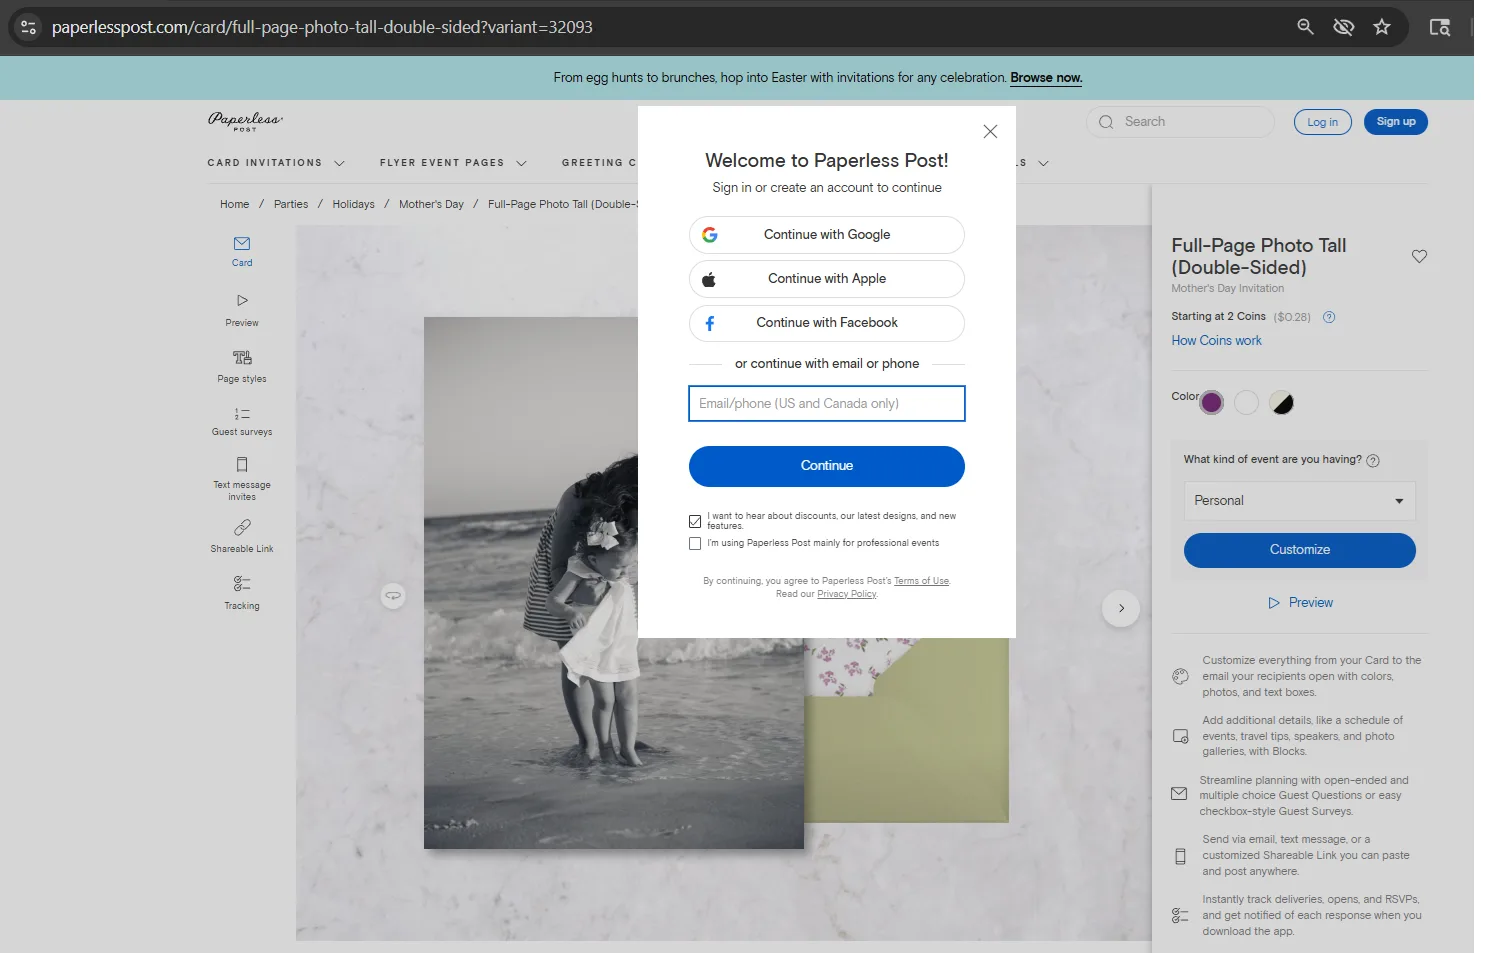Continue with Apple sign-in
The width and height of the screenshot is (1490, 953).
(x=827, y=279)
